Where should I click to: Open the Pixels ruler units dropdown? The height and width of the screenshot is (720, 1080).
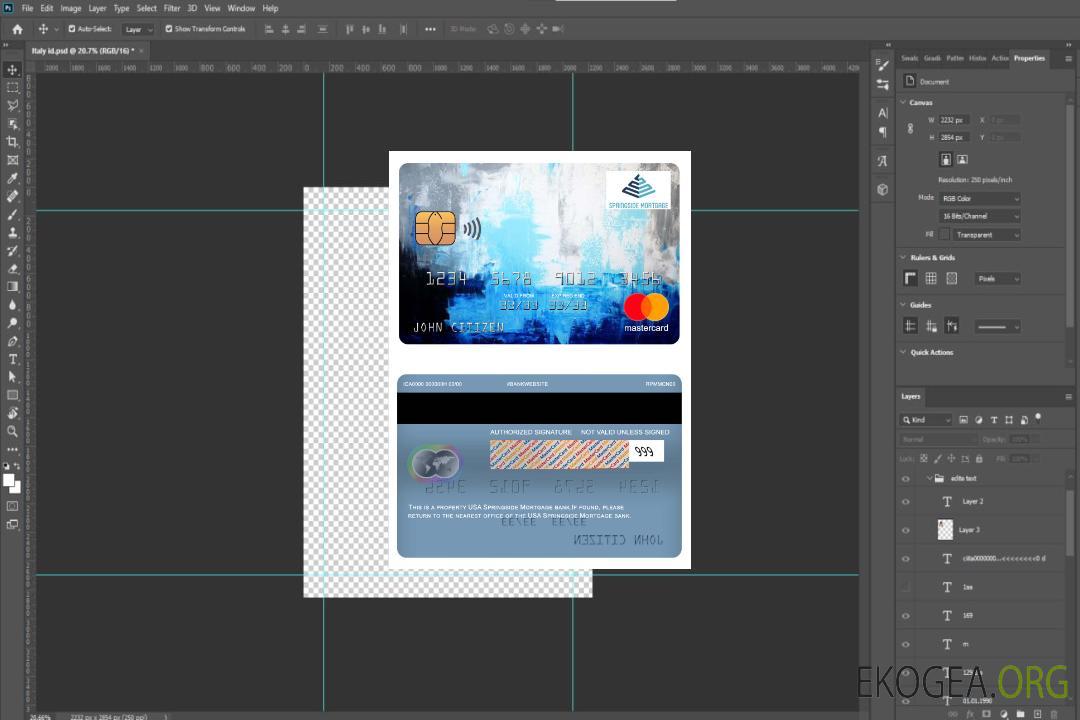[998, 279]
